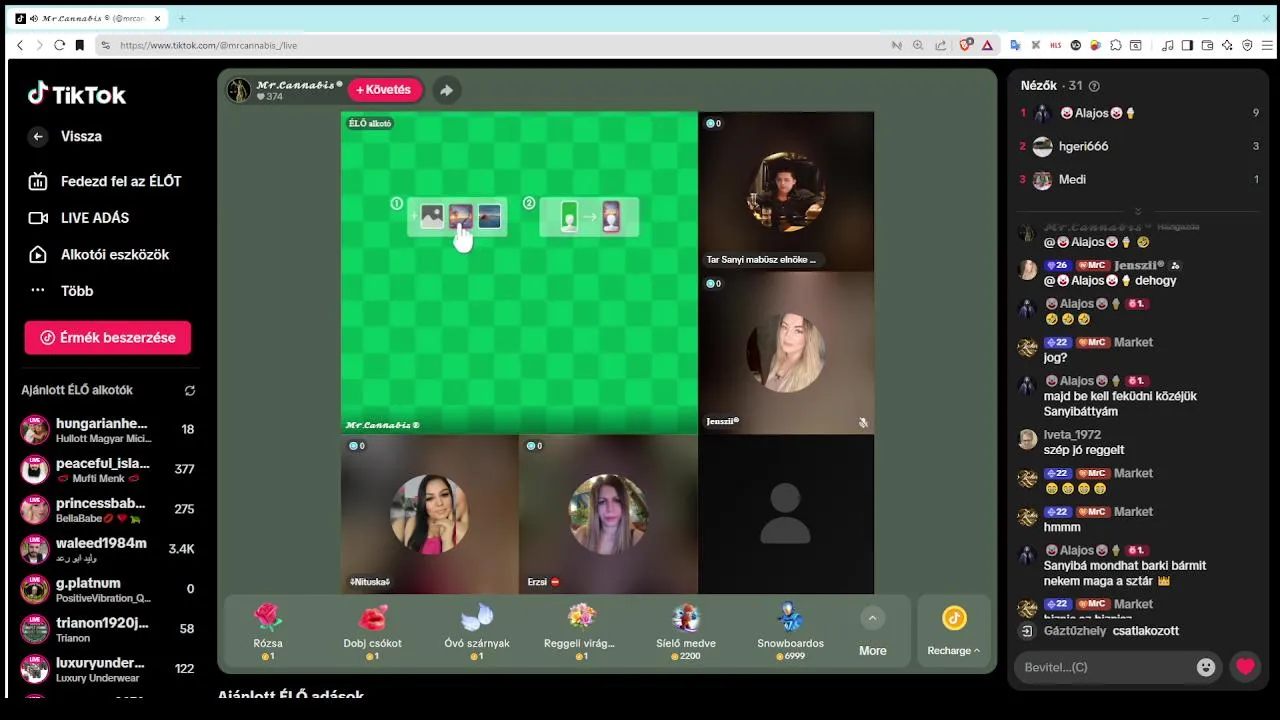Click the +Követés follow button
The height and width of the screenshot is (720, 1280).
(384, 90)
